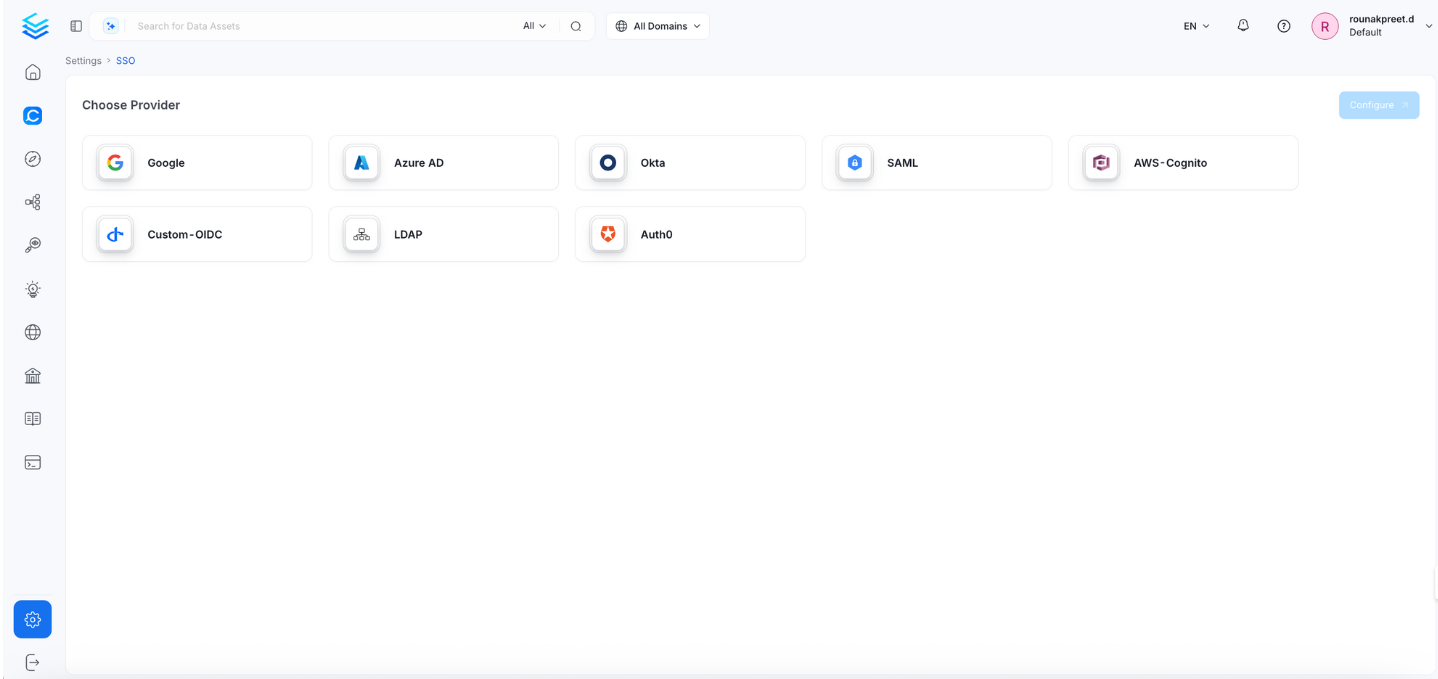Select the Google provider label
Image resolution: width=1438 pixels, height=679 pixels.
click(166, 163)
